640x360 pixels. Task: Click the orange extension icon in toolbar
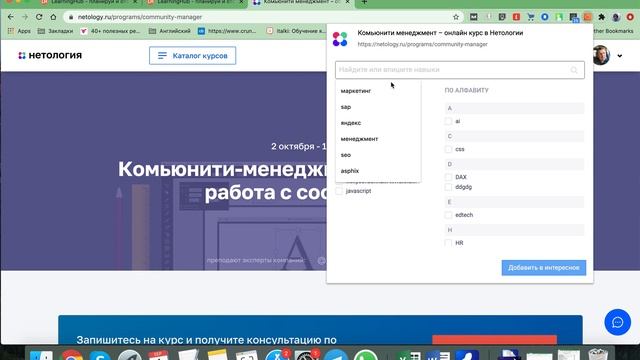click(x=587, y=17)
